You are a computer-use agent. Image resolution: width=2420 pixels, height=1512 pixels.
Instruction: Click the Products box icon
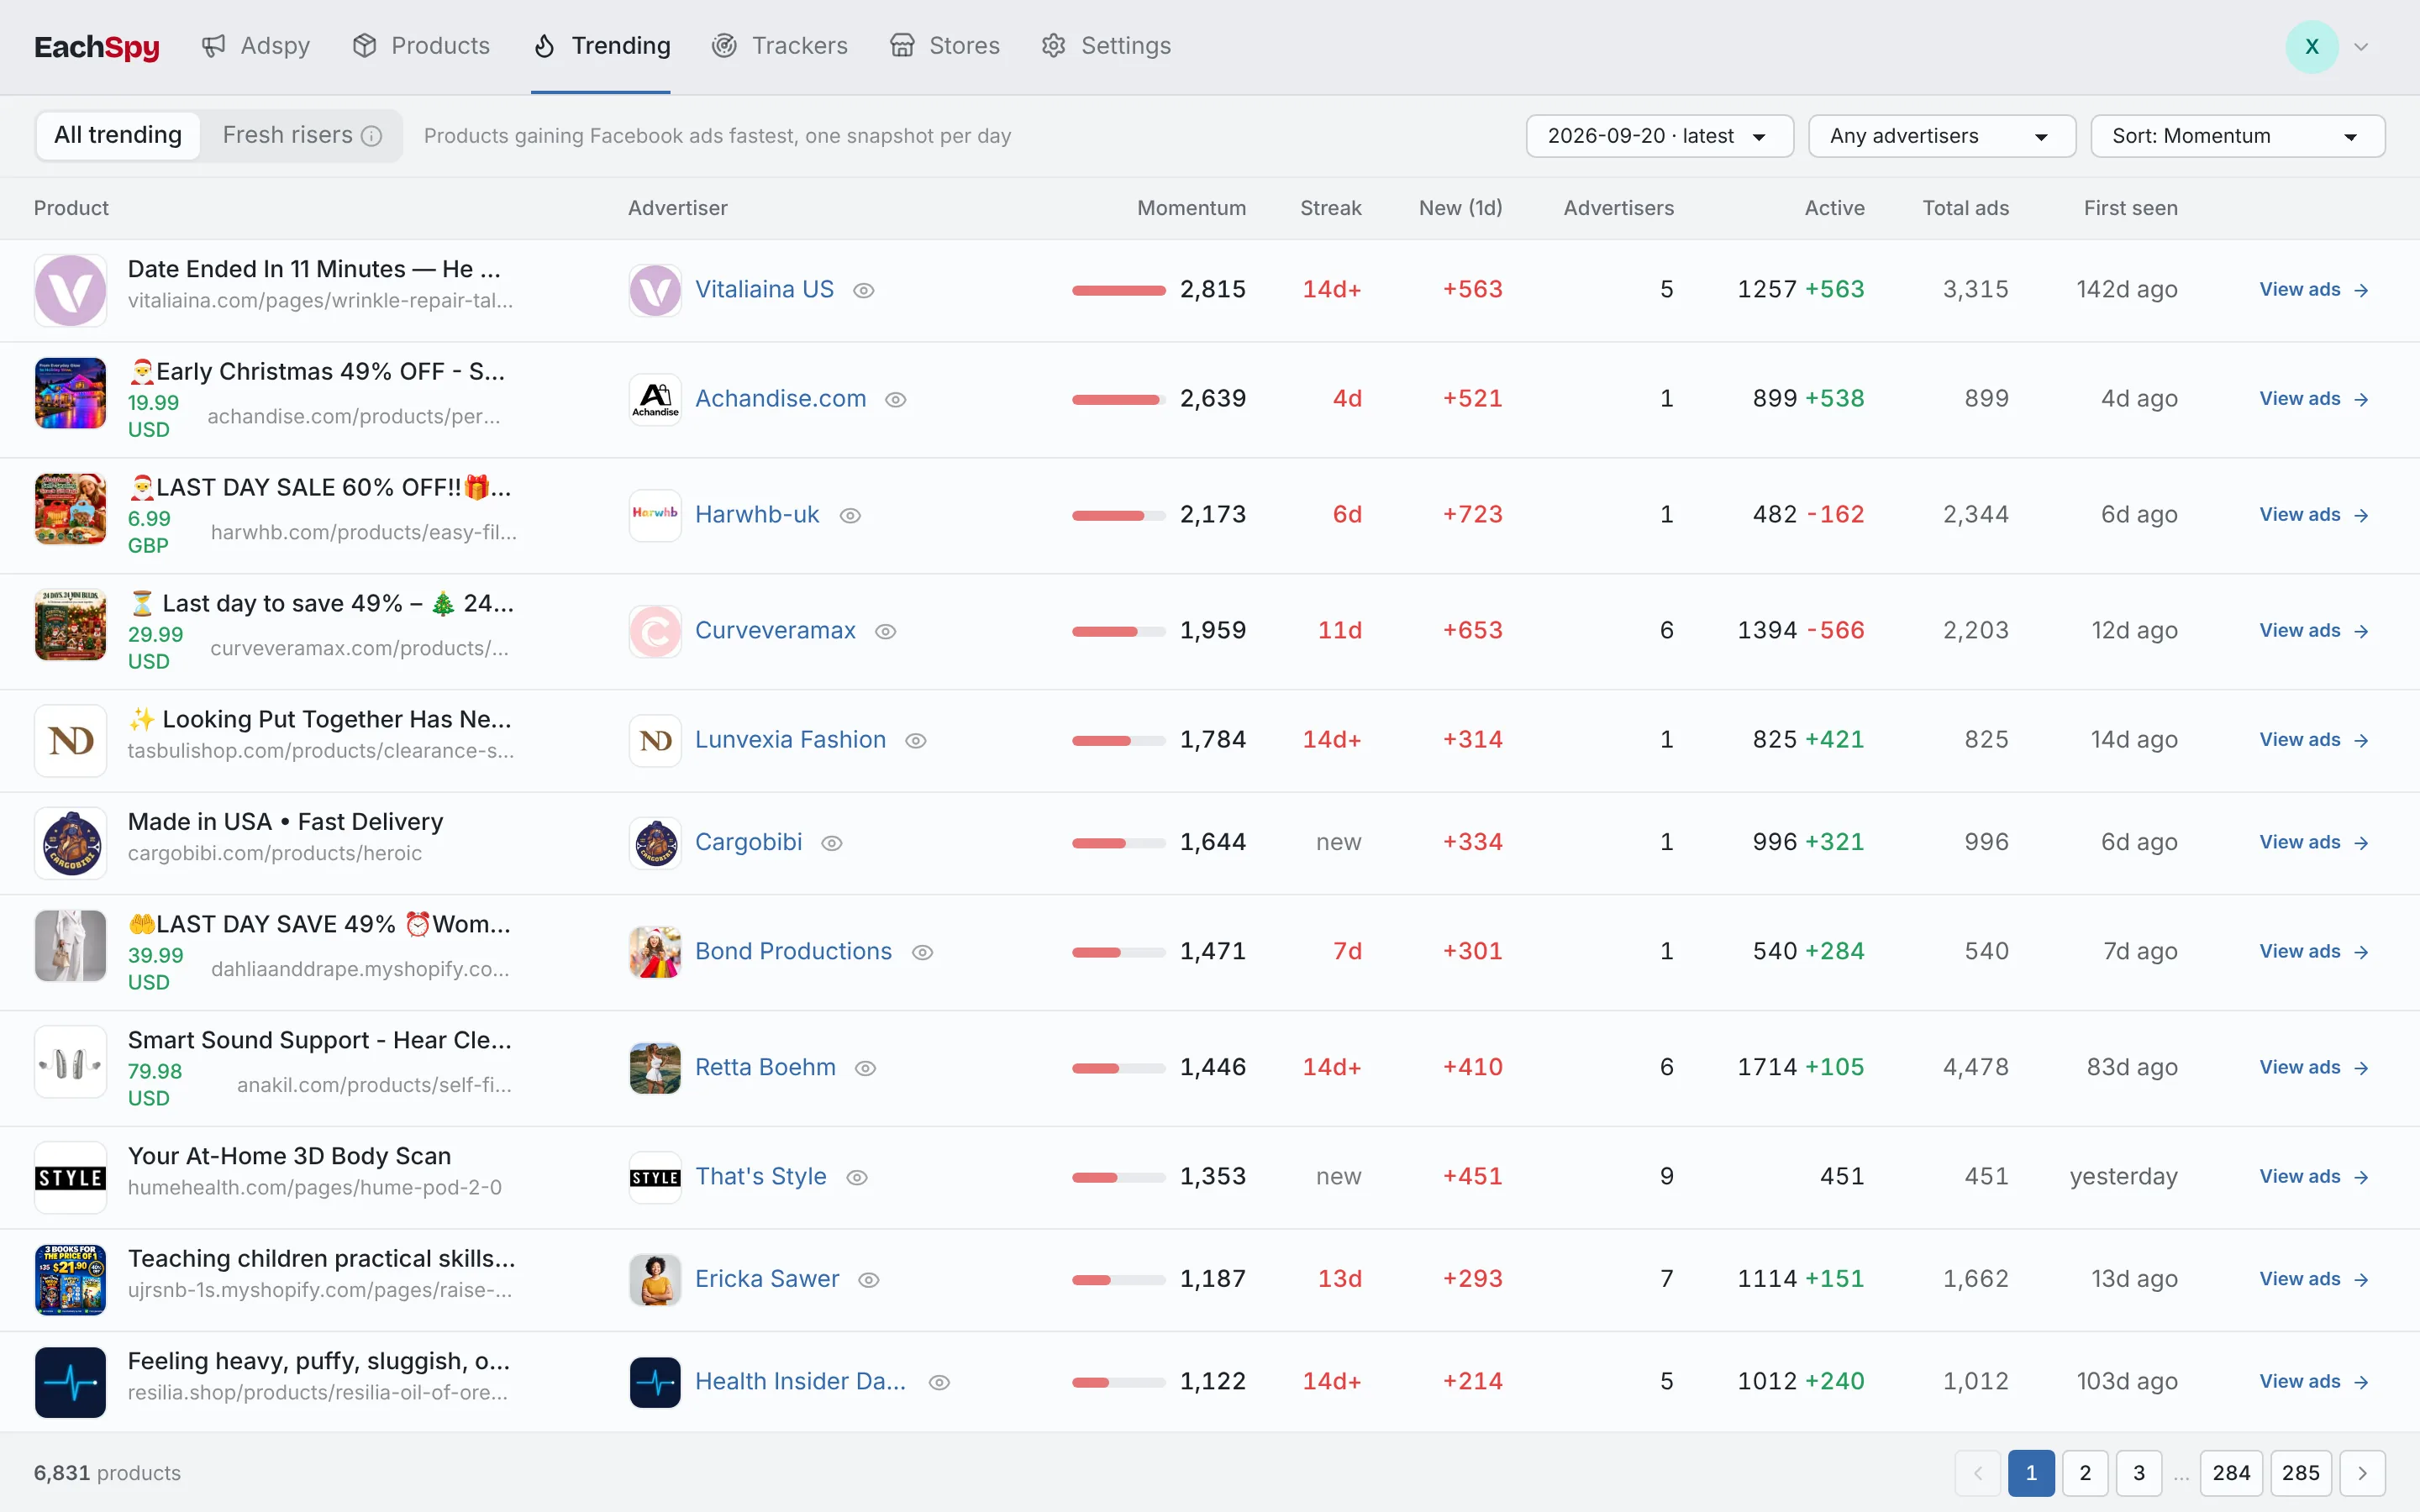pyautogui.click(x=364, y=46)
